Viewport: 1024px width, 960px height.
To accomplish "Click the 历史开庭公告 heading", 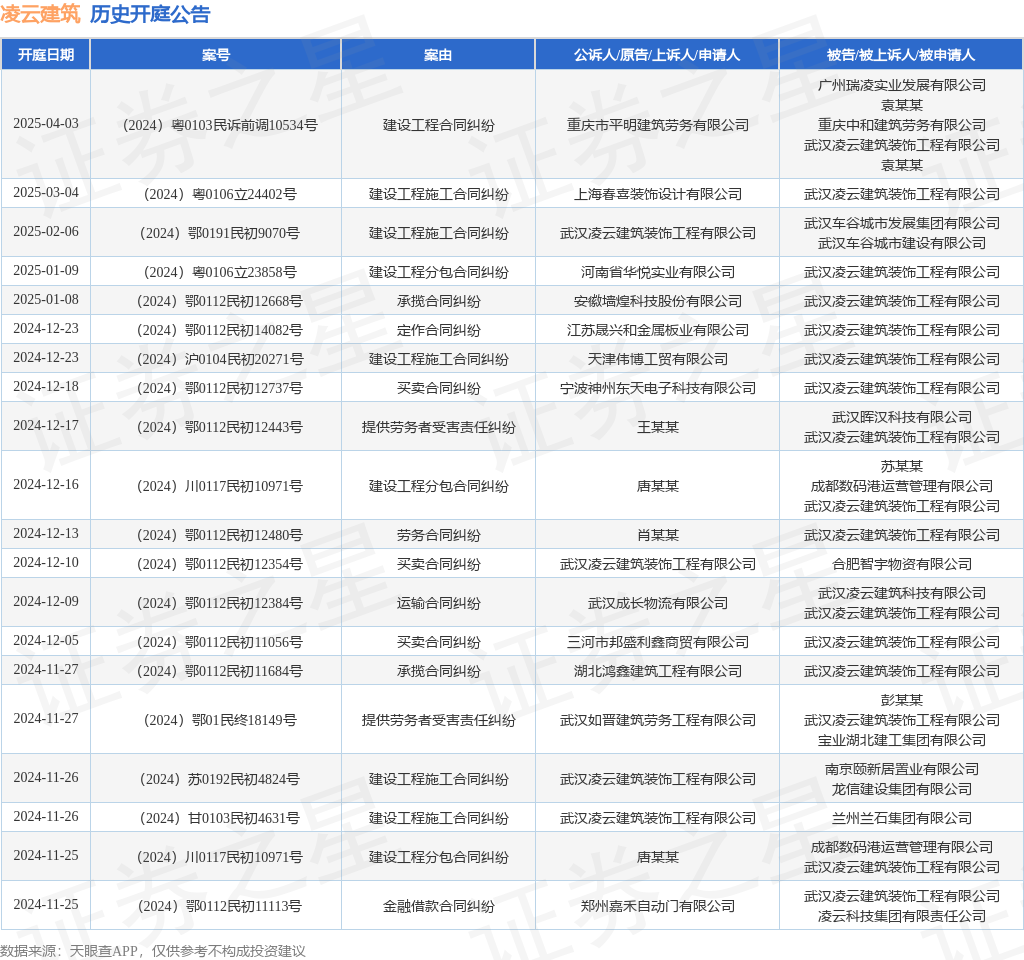I will (150, 14).
